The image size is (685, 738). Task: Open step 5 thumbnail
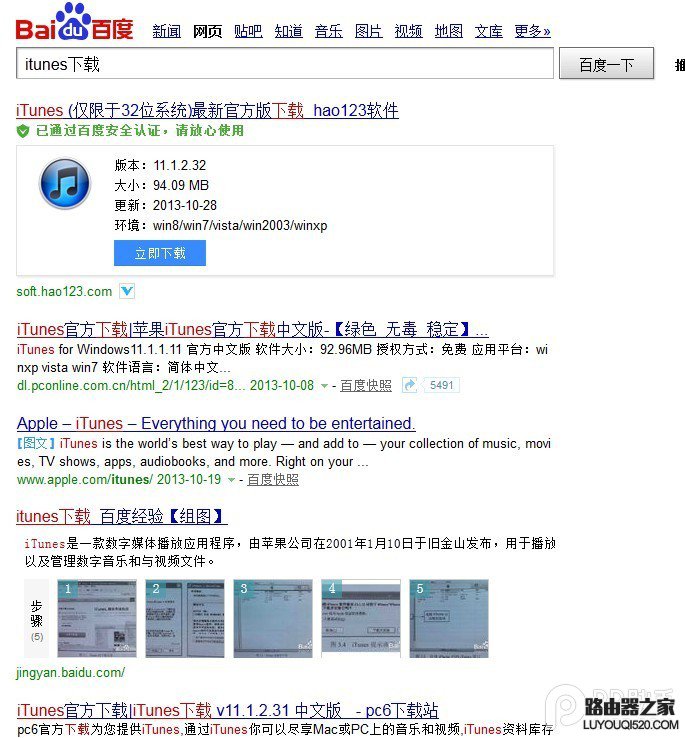tap(449, 618)
